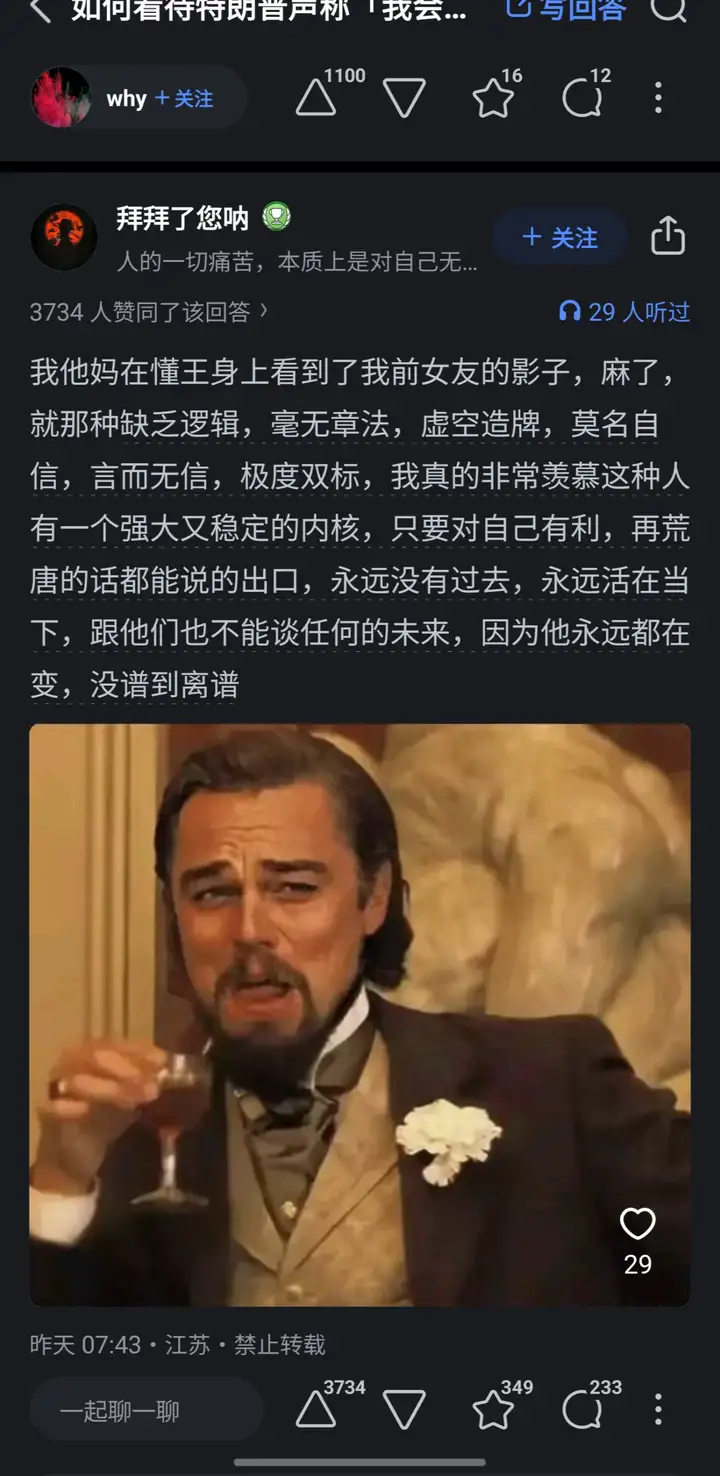The image size is (720, 1476).
Task: Open the laughing man meme image
Action: pos(360,1015)
